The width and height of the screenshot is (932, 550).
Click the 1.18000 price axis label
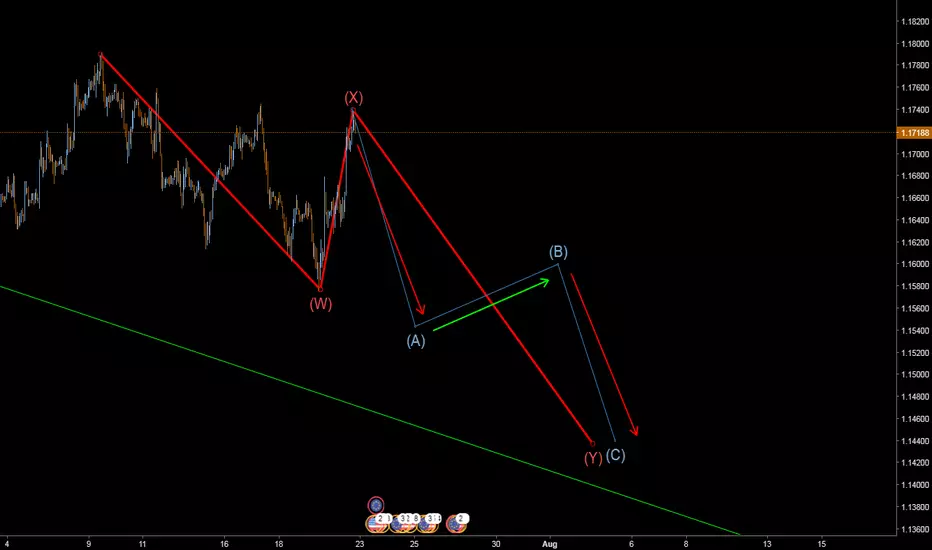point(915,44)
